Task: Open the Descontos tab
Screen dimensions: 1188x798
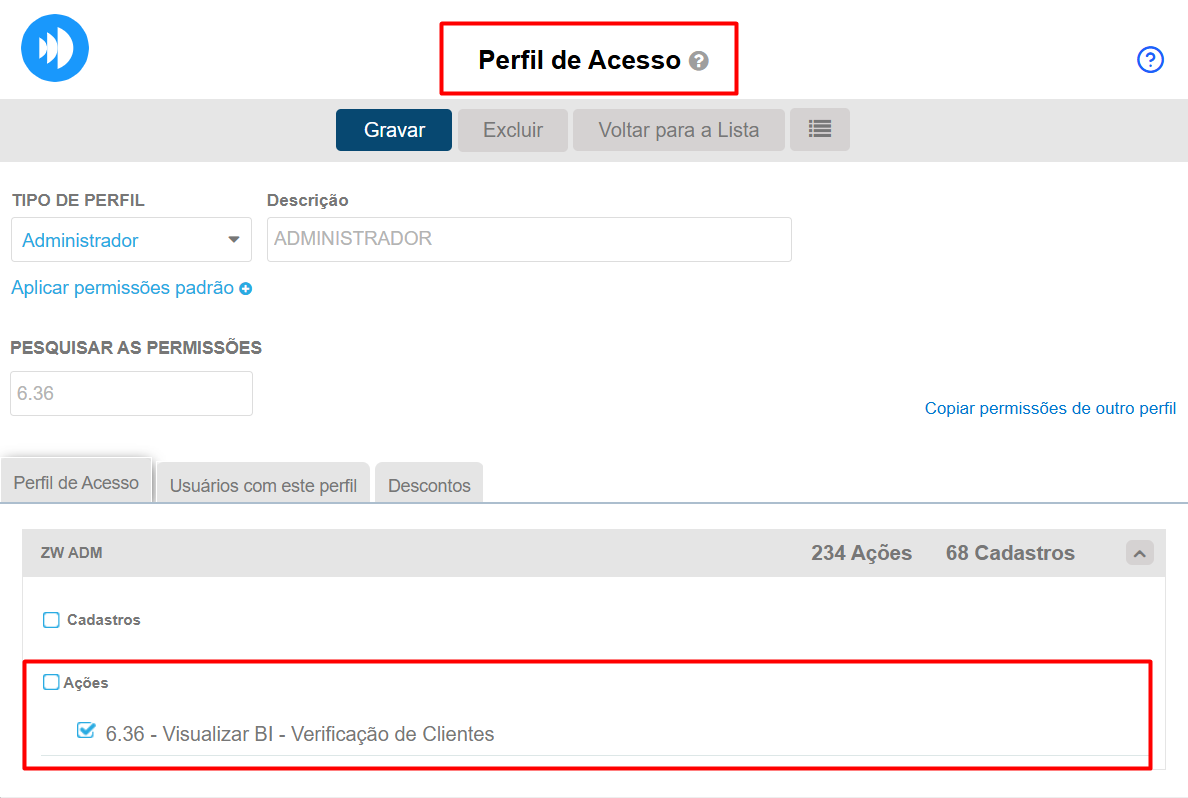Action: (429, 484)
